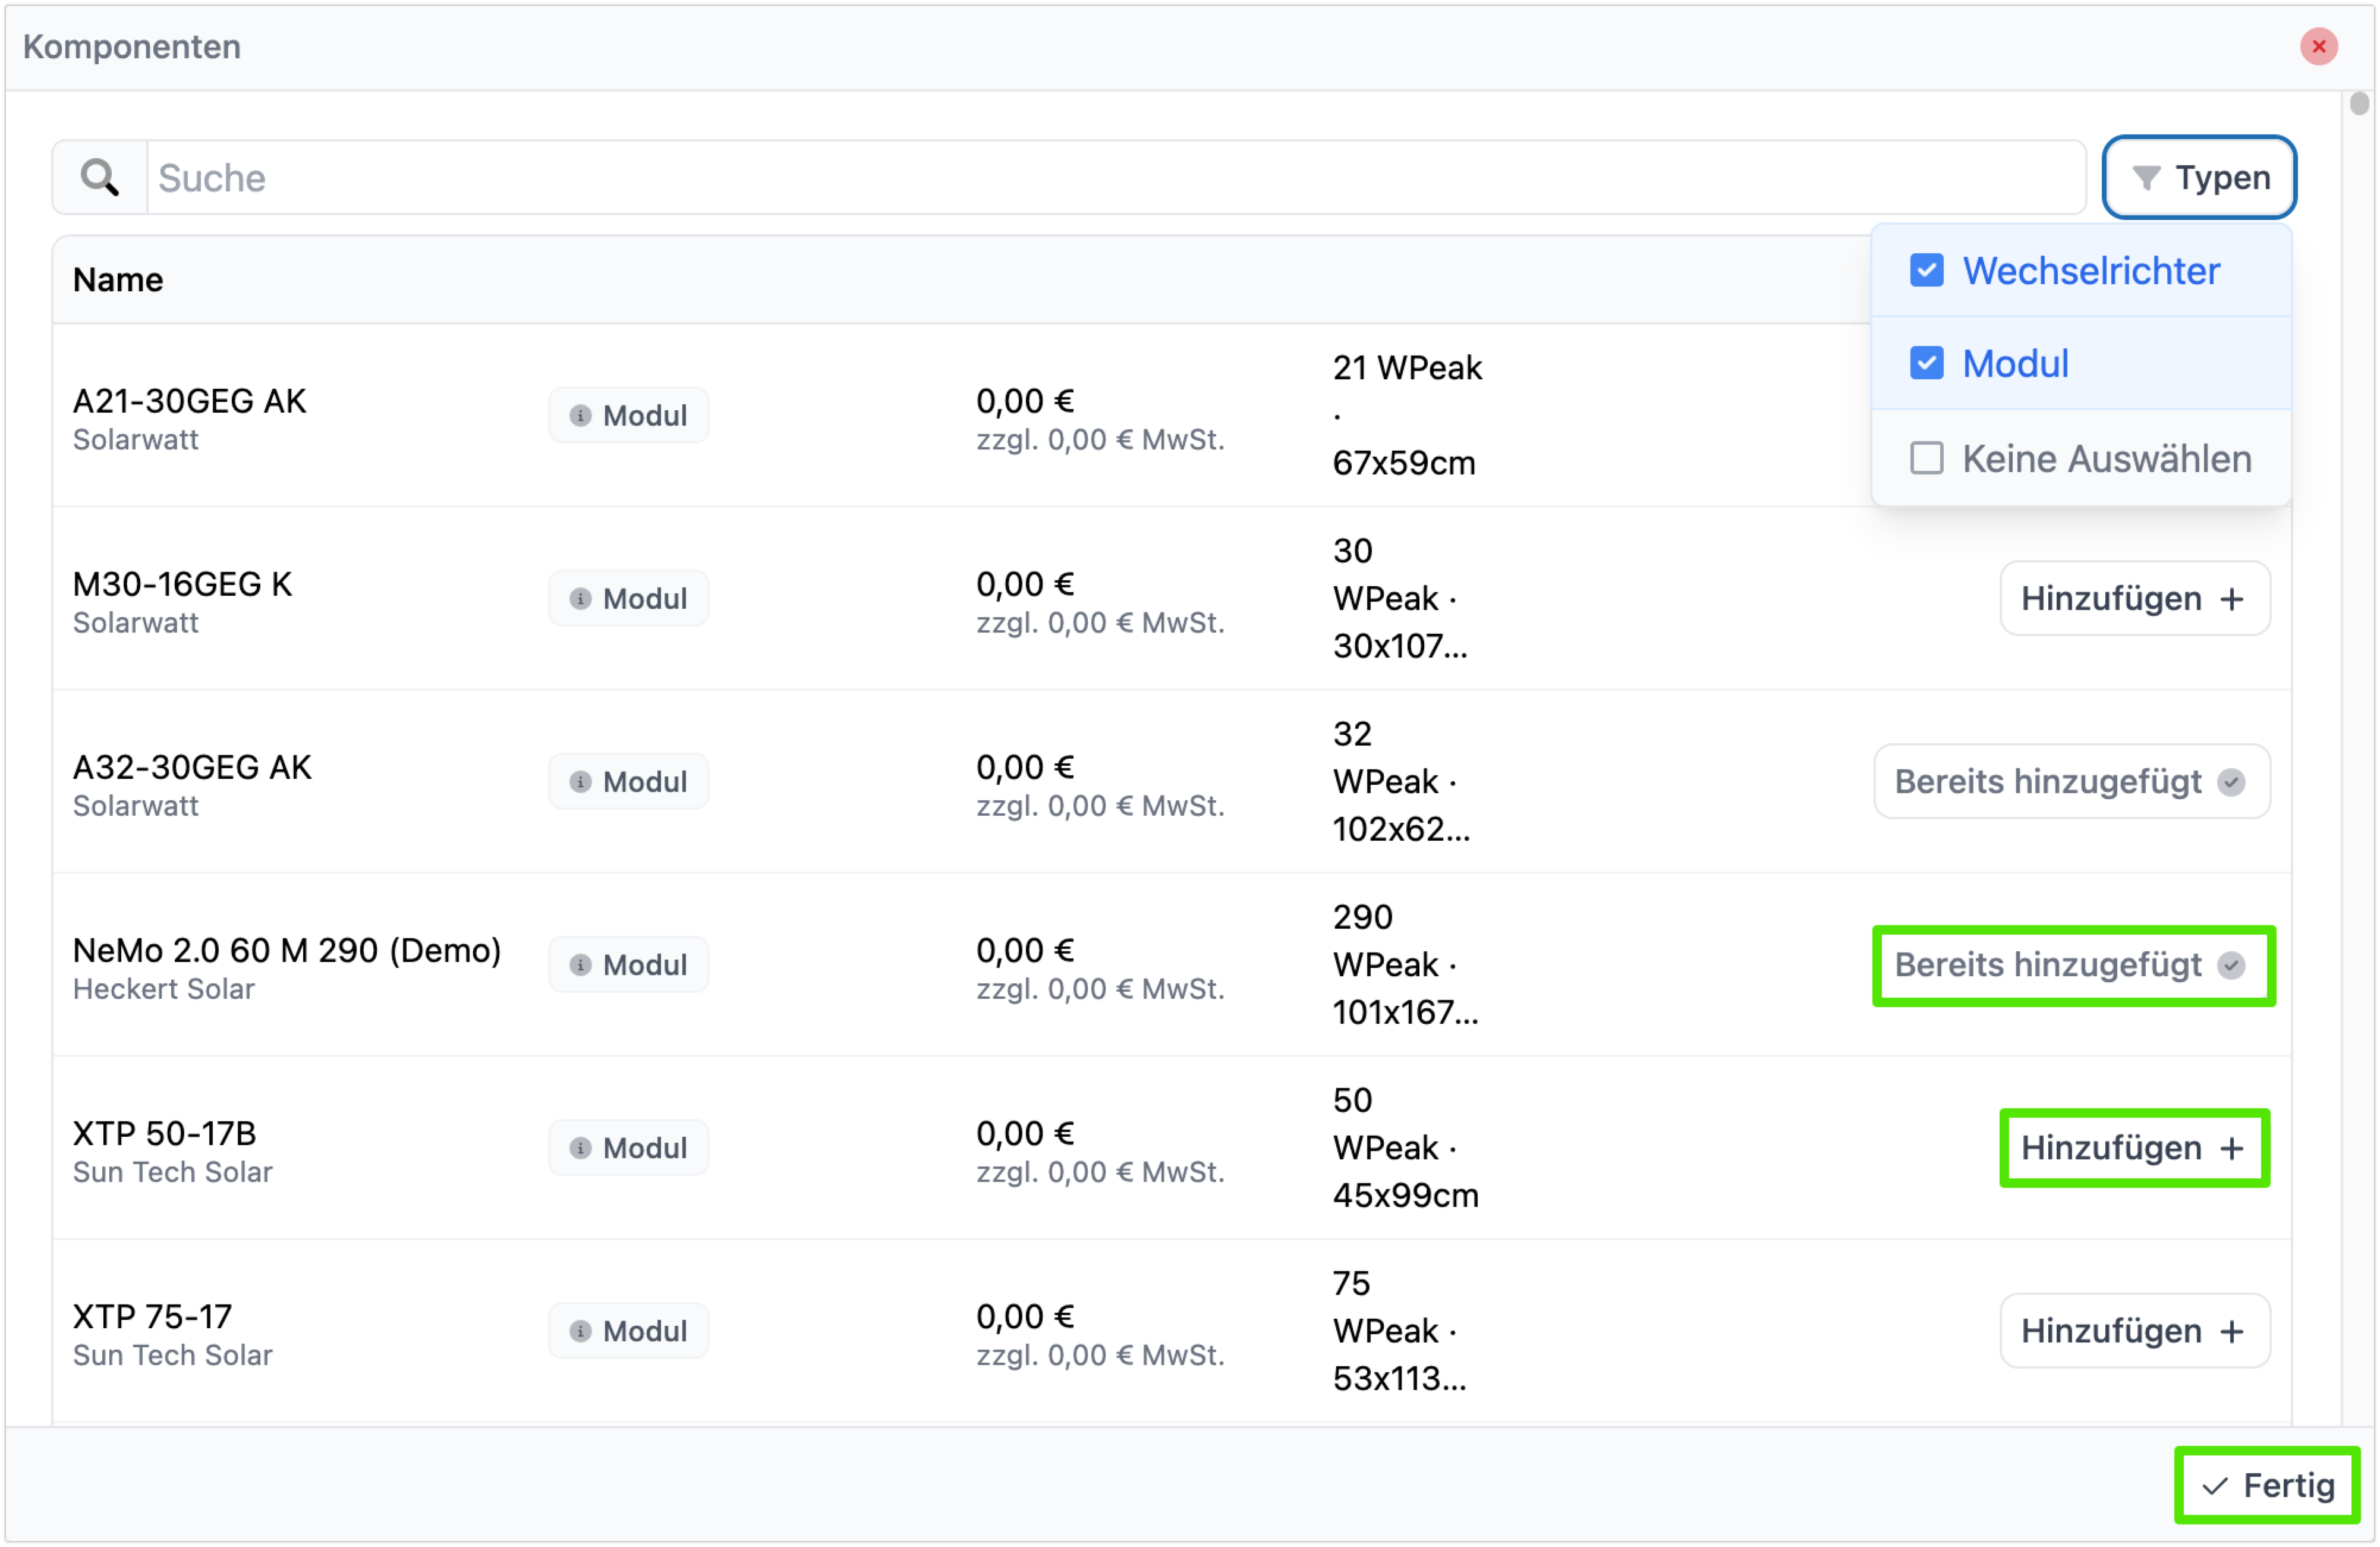
Task: Select Keine Auswählen menu entry
Action: click(2106, 458)
